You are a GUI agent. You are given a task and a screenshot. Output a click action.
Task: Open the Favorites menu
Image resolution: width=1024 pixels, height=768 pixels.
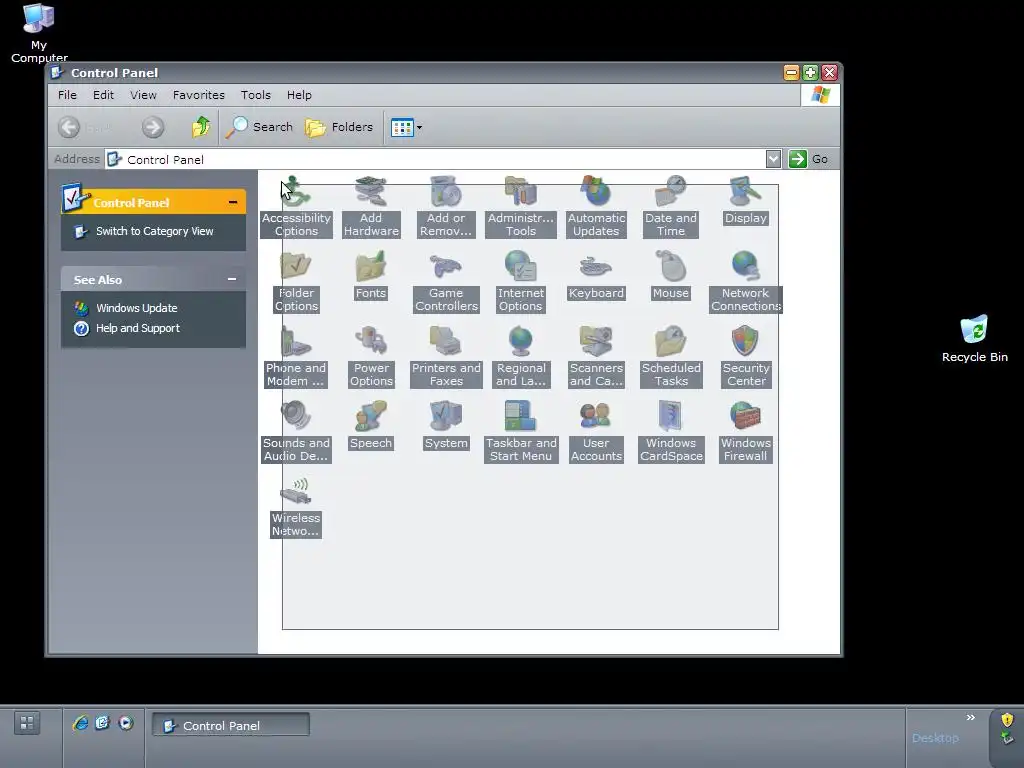pos(199,95)
